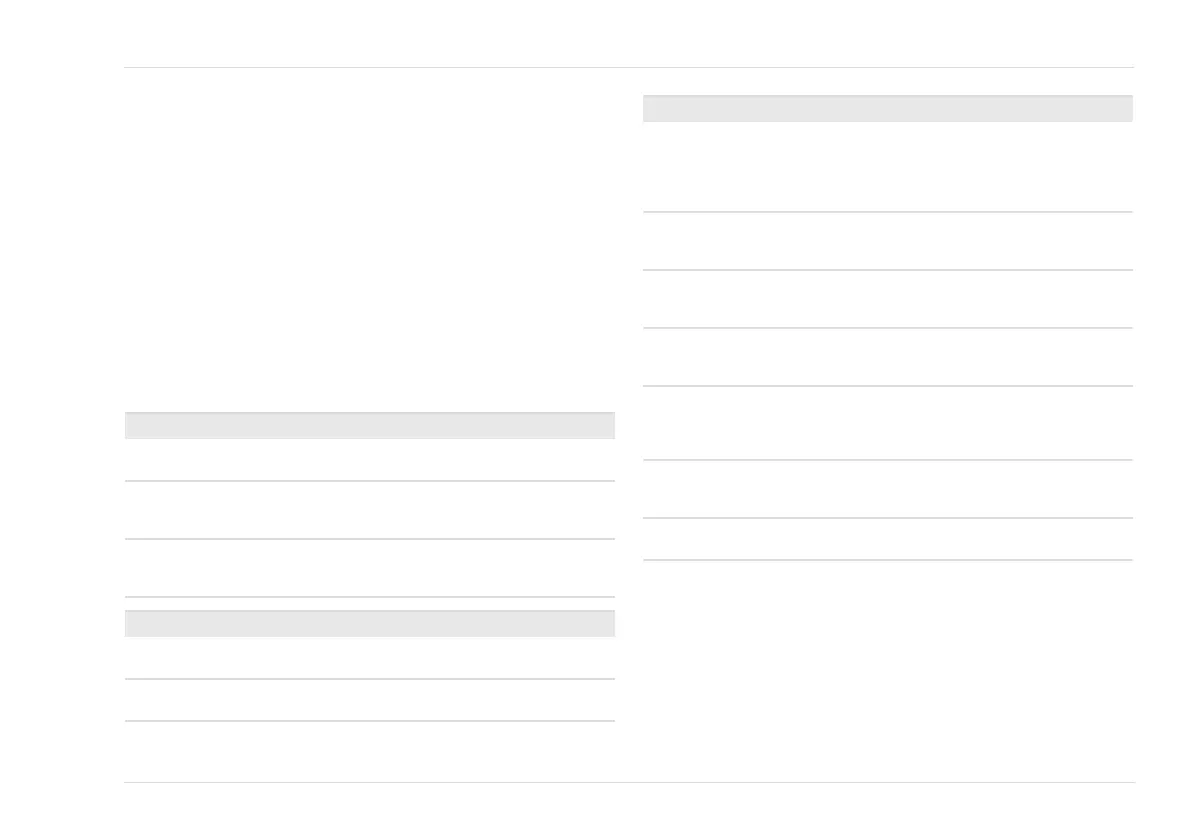Click the second row in the lower-left table
The image size is (1191, 839).
369,700
